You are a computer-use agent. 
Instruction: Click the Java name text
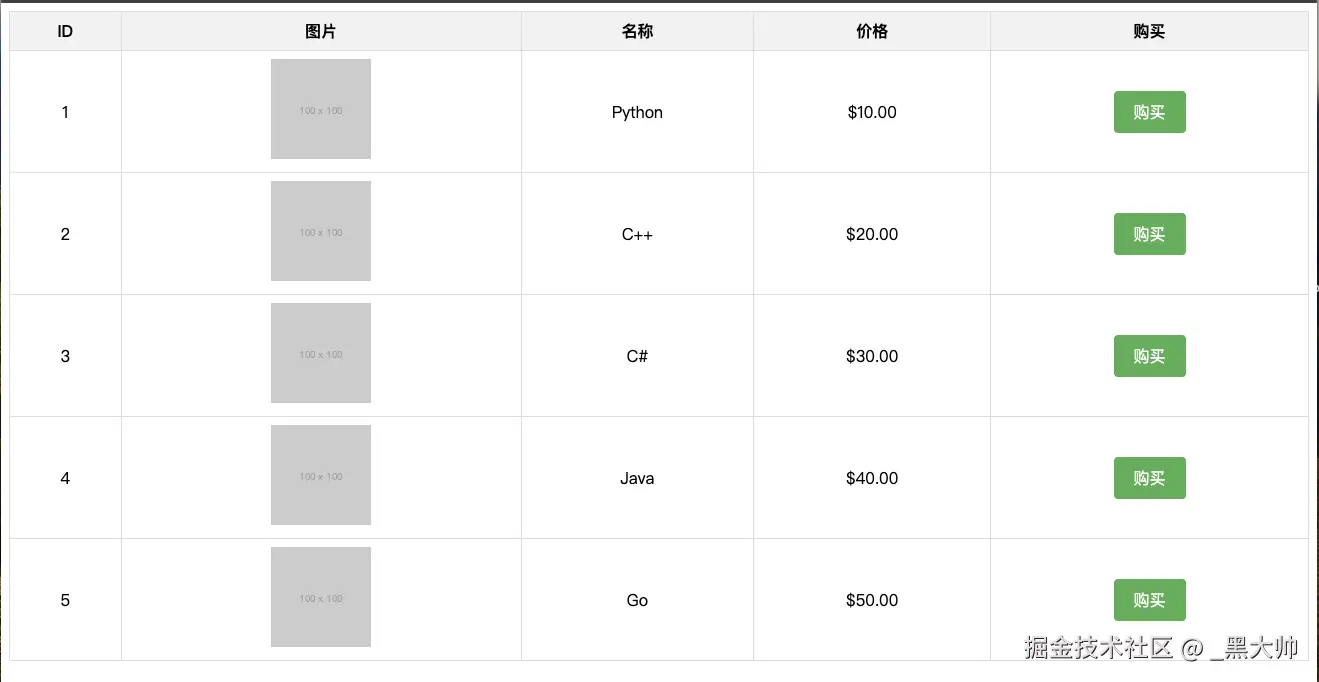tap(637, 478)
